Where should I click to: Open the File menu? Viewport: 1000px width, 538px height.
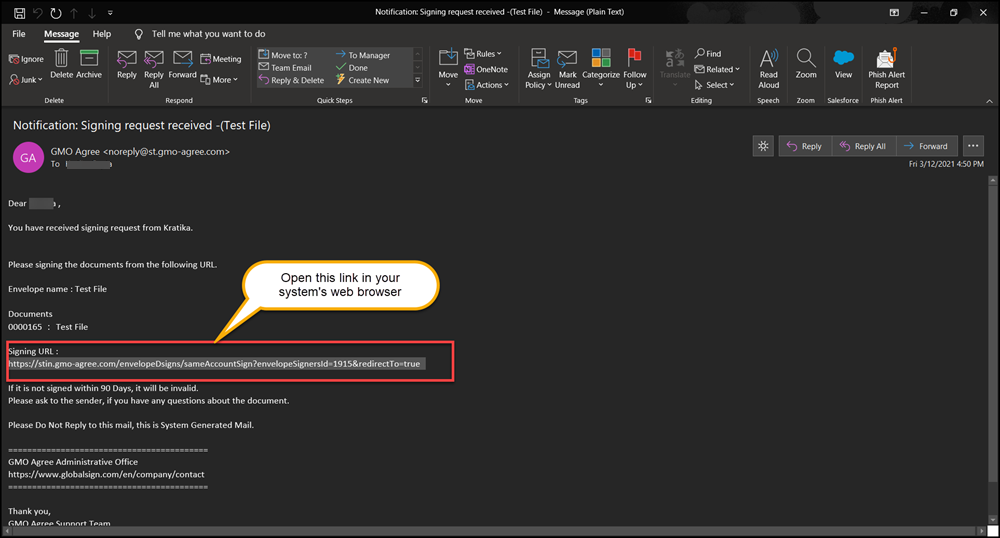[19, 34]
